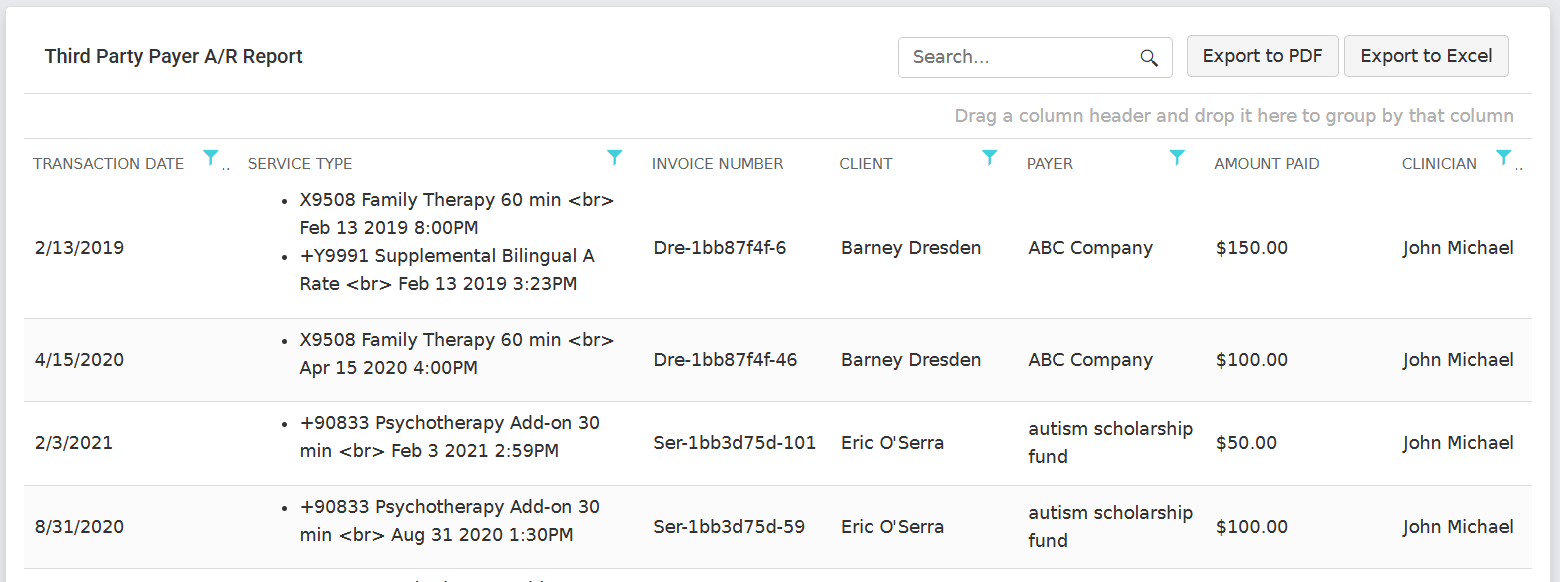Image resolution: width=1560 pixels, height=582 pixels.
Task: Focus the Search input field
Action: [x=1020, y=58]
